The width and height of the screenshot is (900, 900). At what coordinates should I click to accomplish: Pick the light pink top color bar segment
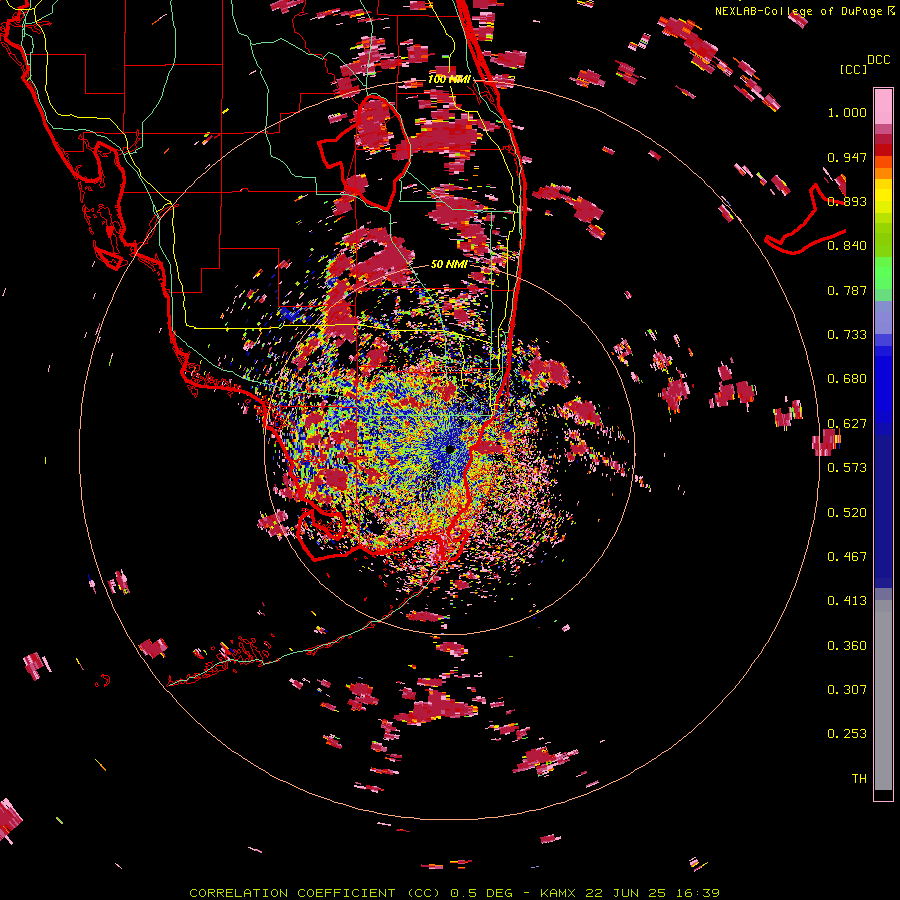pos(883,107)
